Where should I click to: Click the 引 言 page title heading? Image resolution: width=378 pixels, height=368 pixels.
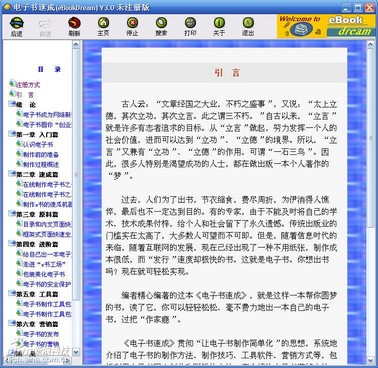(227, 72)
